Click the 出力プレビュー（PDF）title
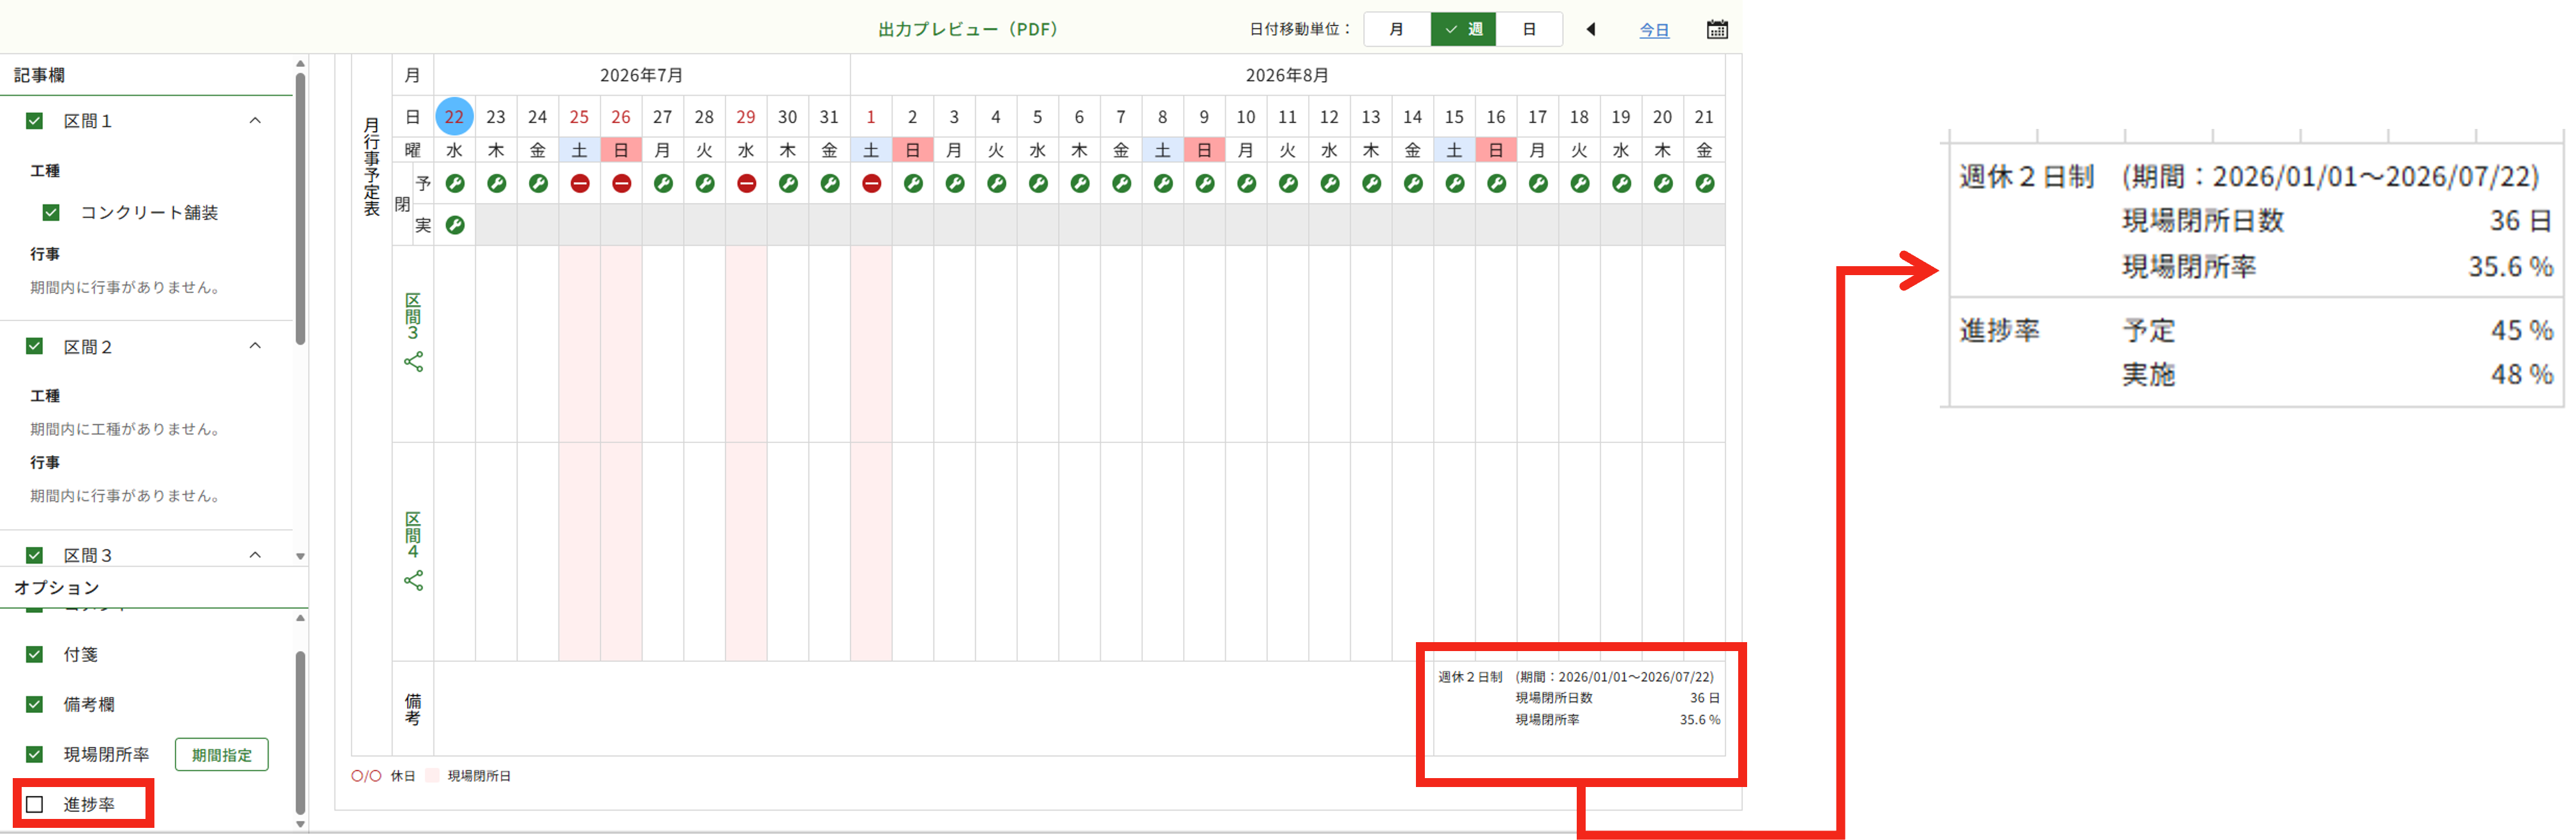 [x=968, y=29]
